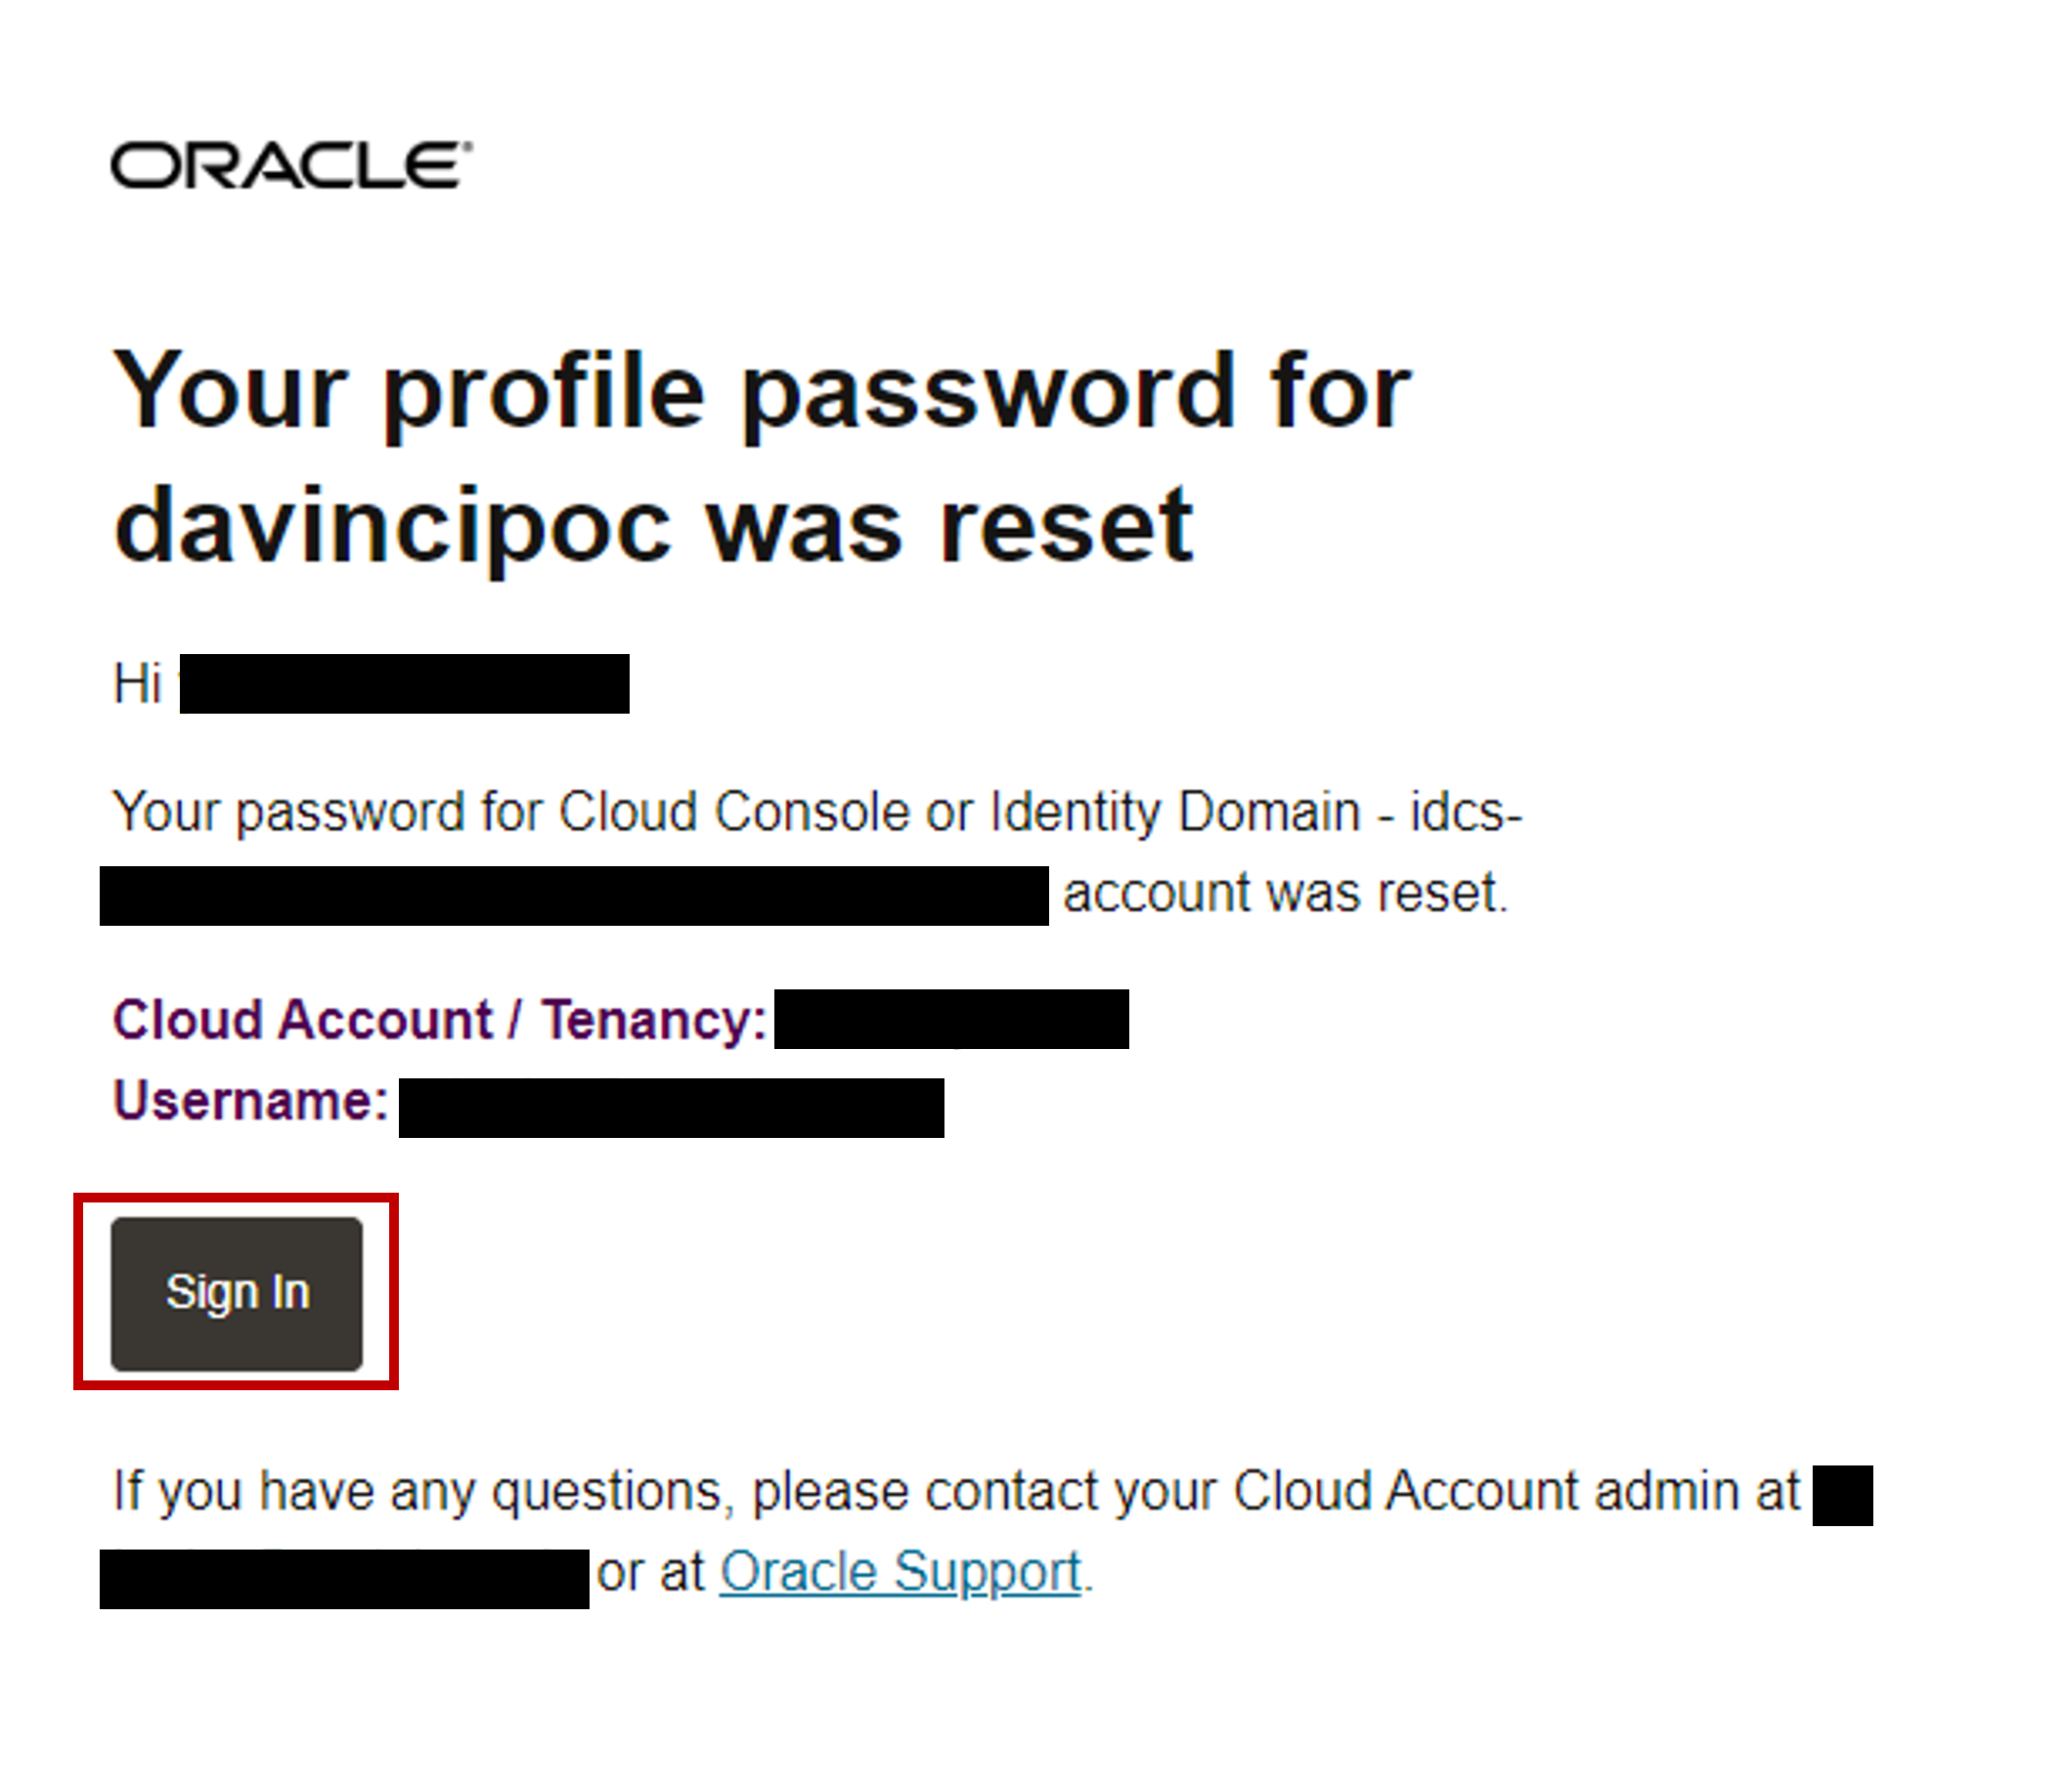Click the red highlight border around Sign In

tap(236, 1197)
